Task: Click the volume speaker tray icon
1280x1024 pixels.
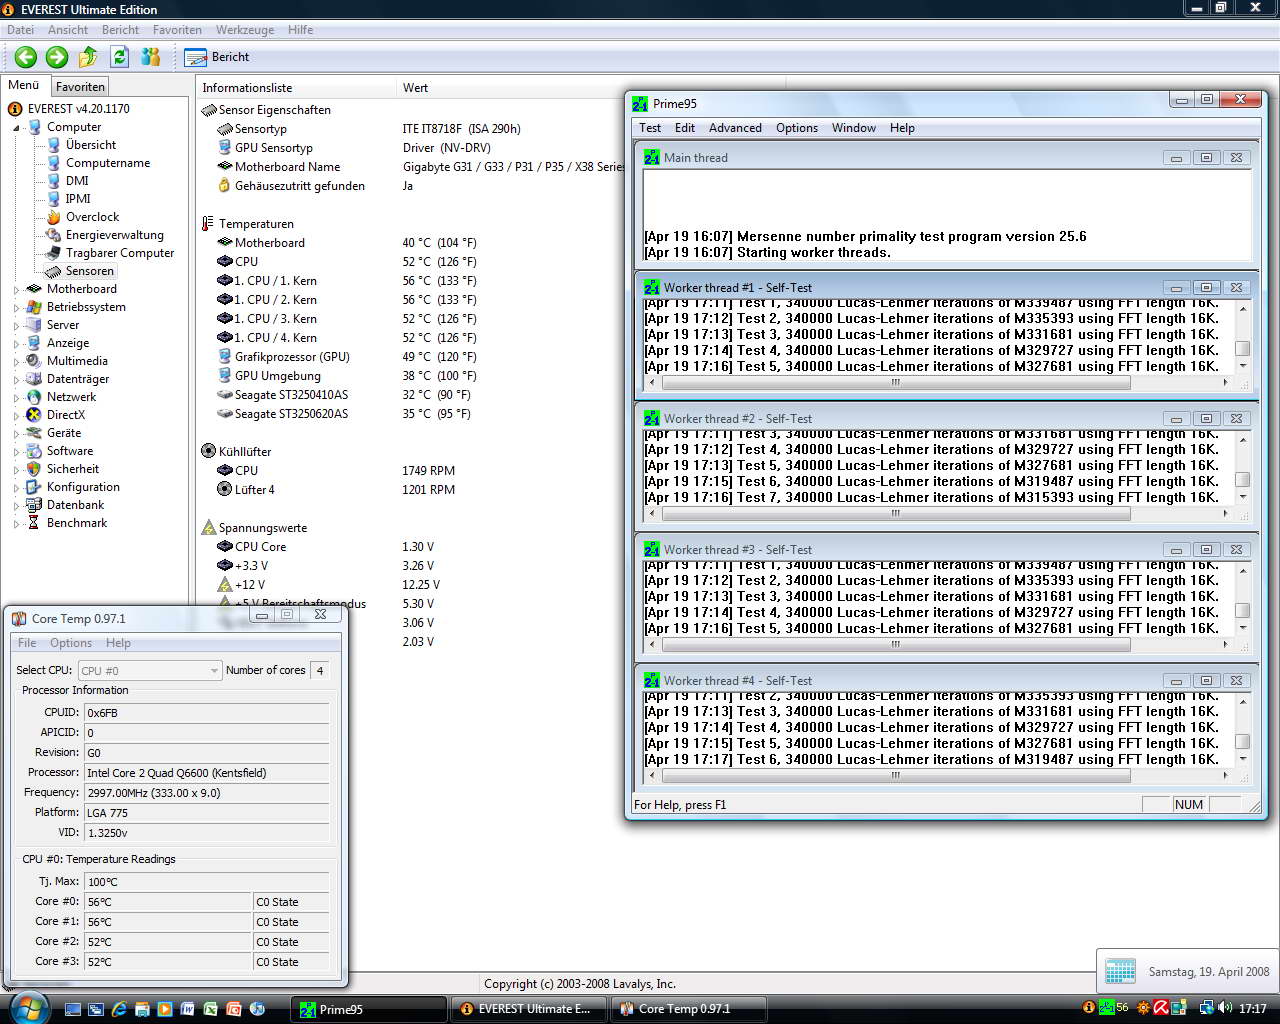Action: pos(1226,1008)
